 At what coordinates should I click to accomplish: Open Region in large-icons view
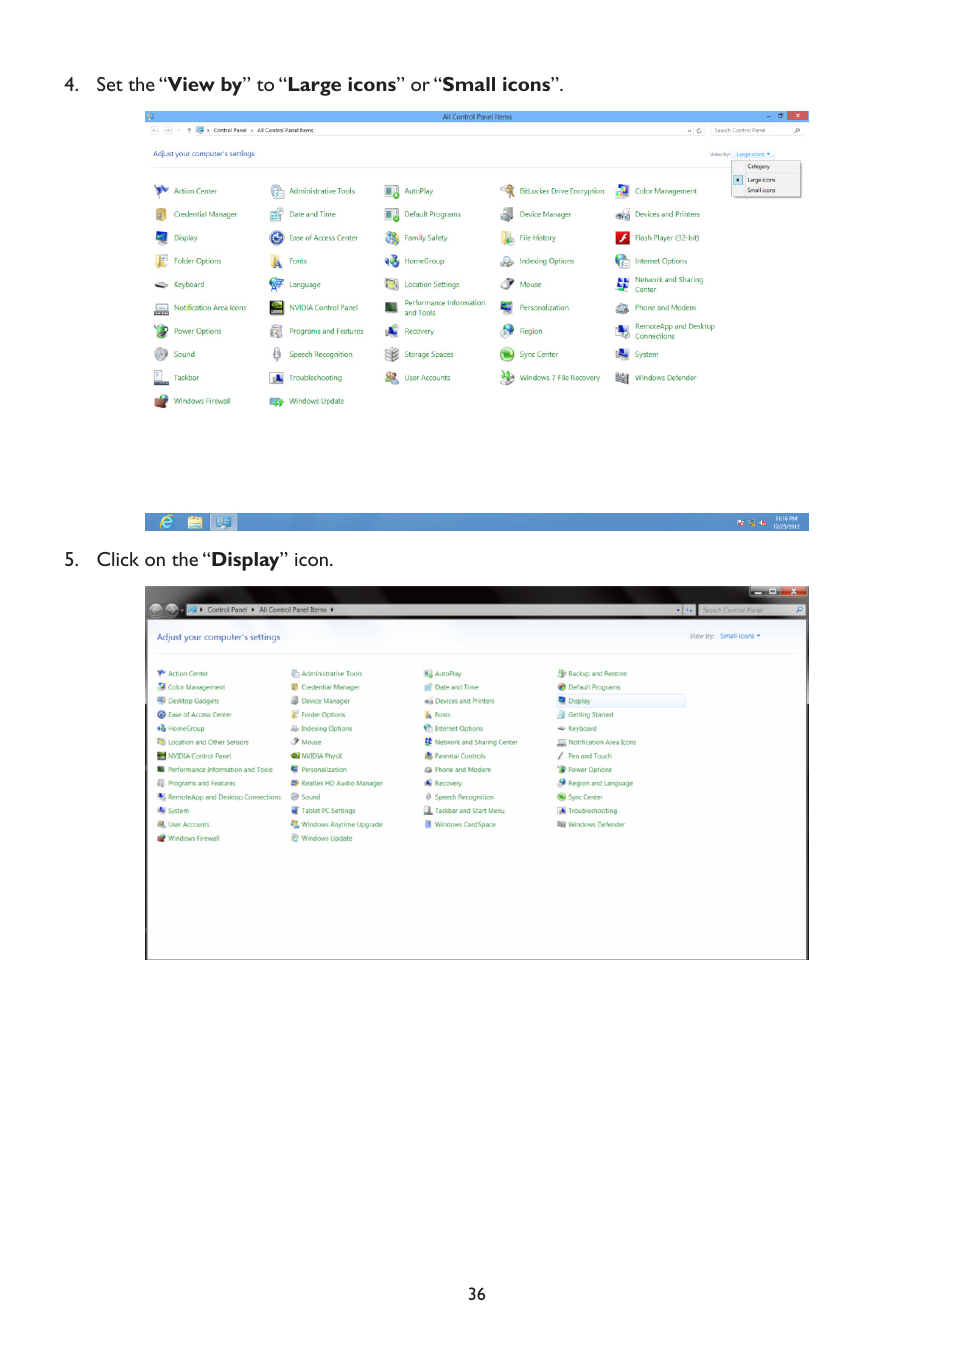521,331
